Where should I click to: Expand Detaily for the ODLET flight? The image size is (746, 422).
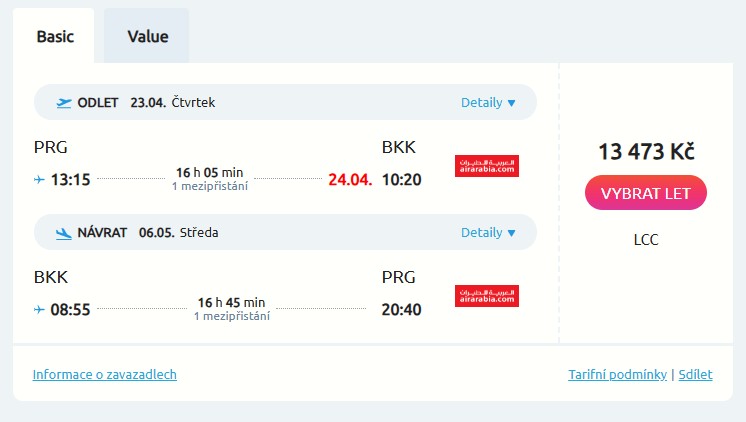(x=488, y=102)
